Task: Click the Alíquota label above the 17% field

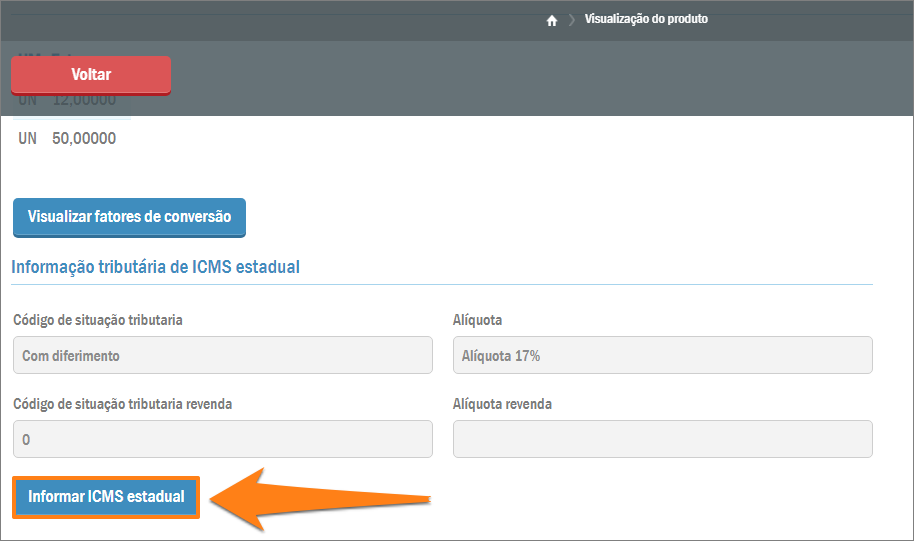Action: point(477,321)
